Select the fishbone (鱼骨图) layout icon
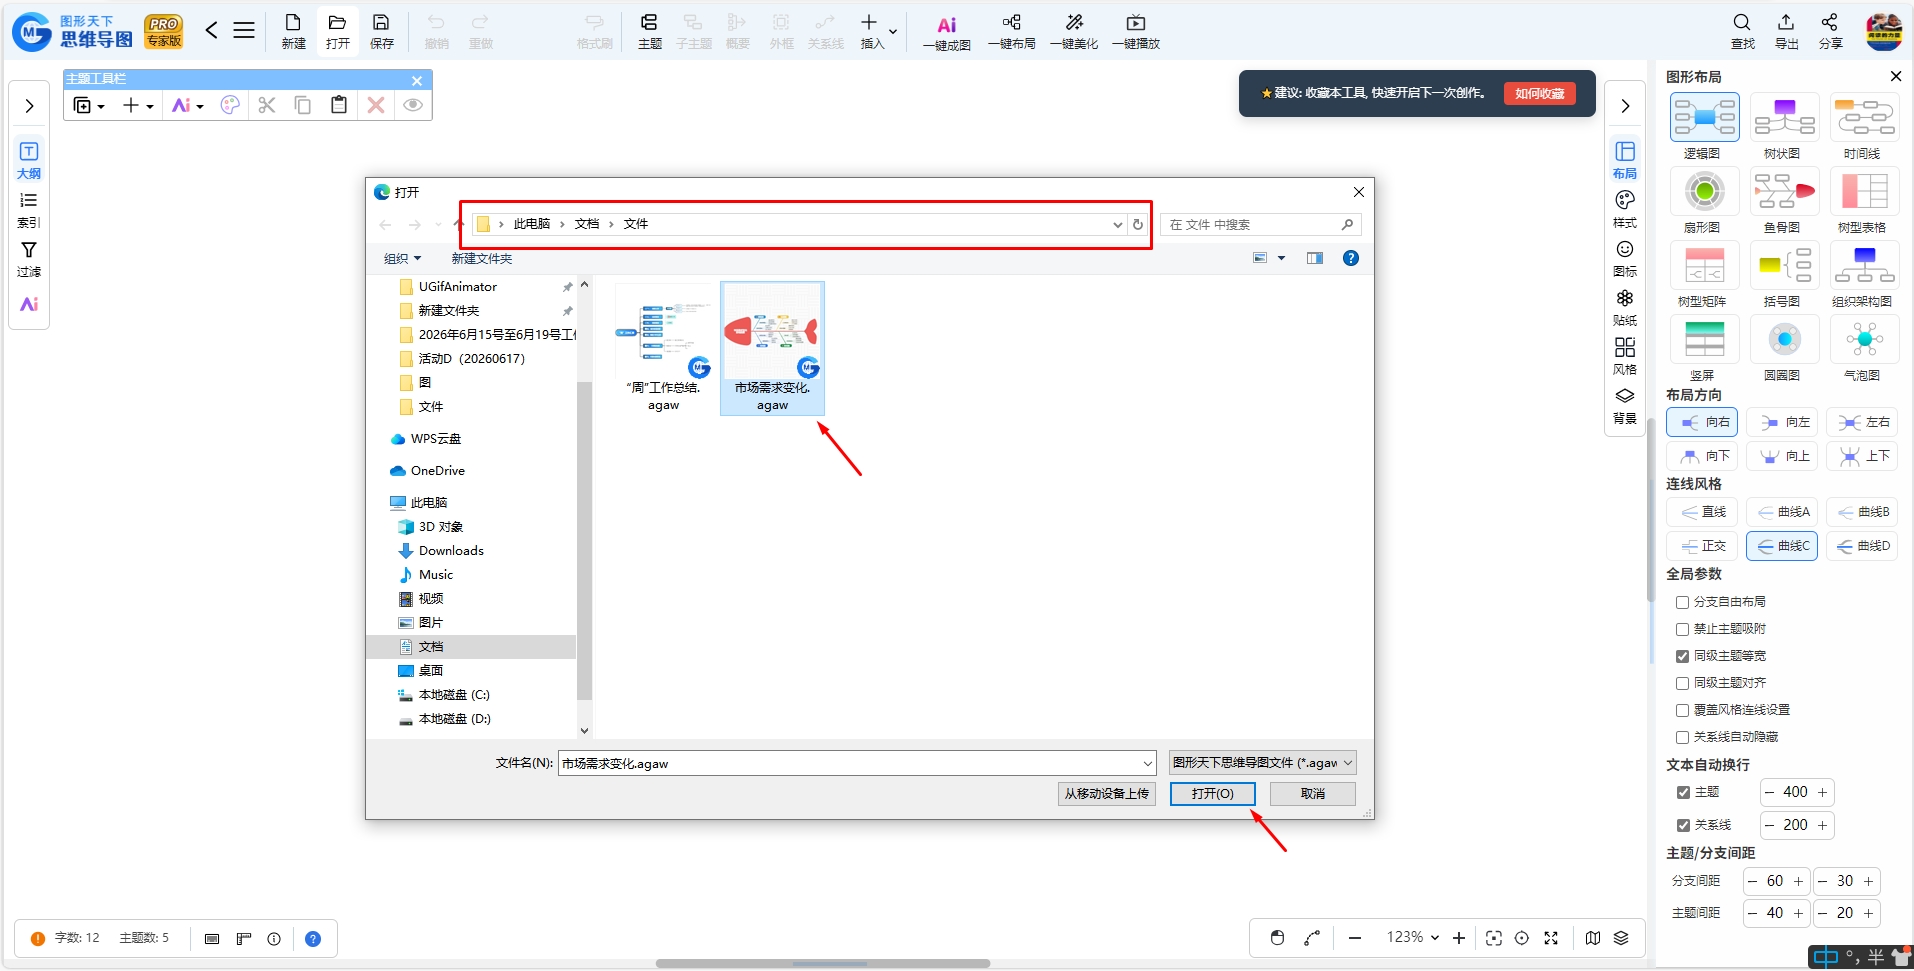The height and width of the screenshot is (971, 1914). coord(1784,191)
